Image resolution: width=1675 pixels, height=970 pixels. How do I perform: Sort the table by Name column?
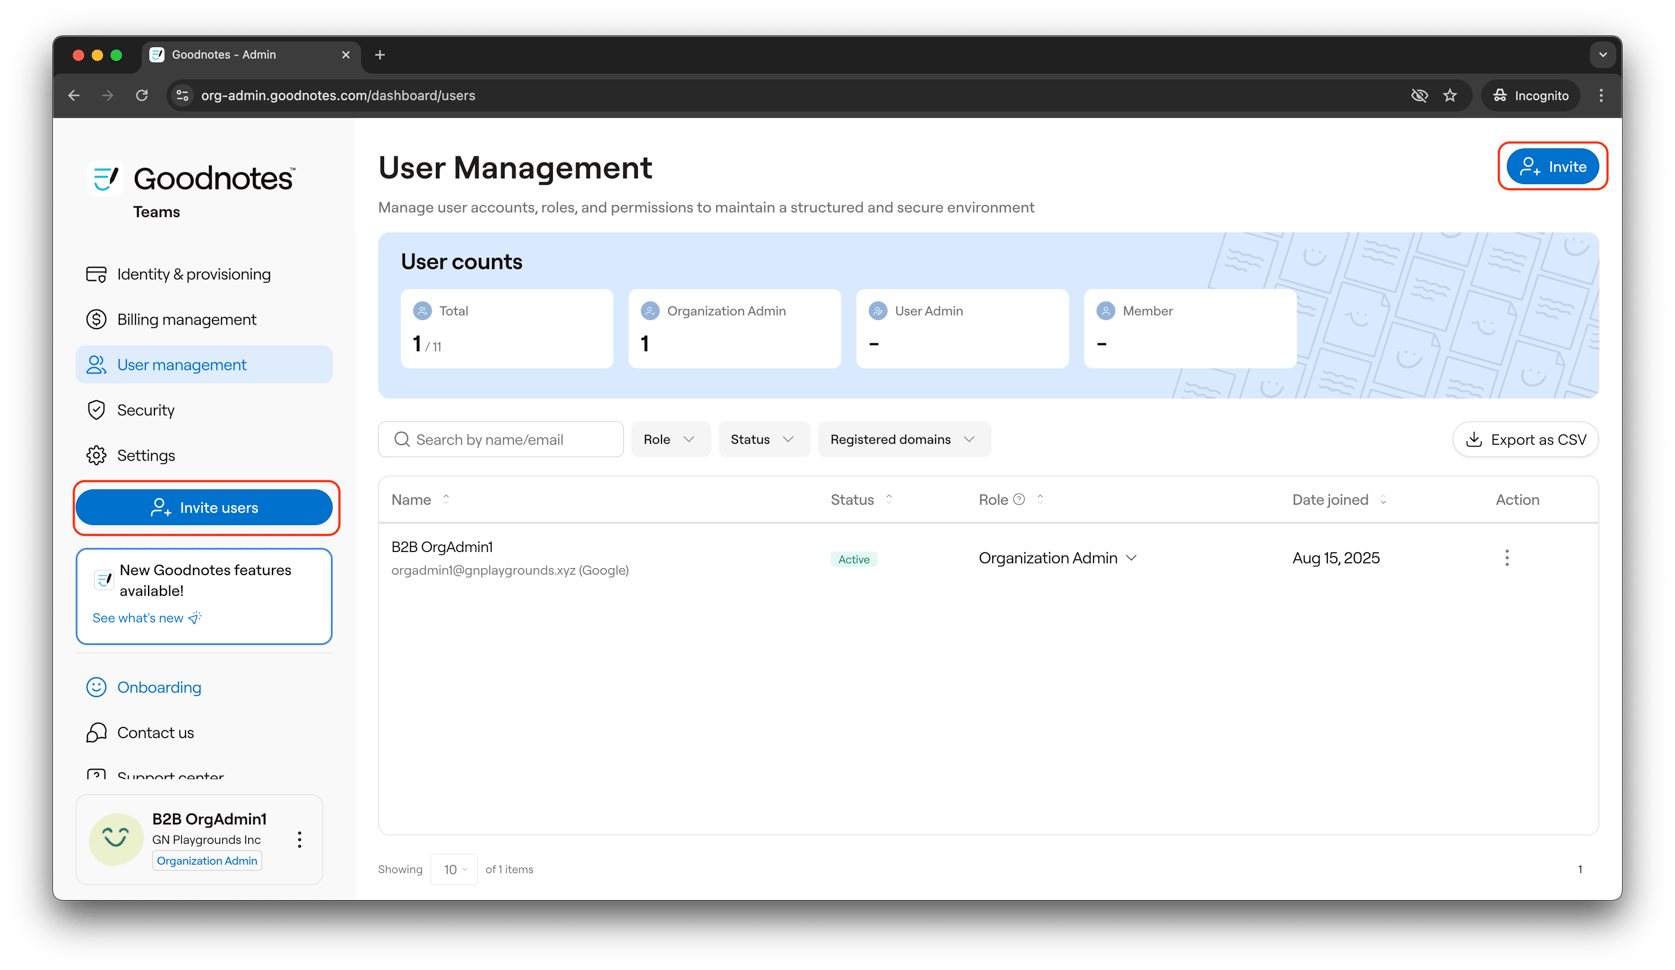[446, 500]
